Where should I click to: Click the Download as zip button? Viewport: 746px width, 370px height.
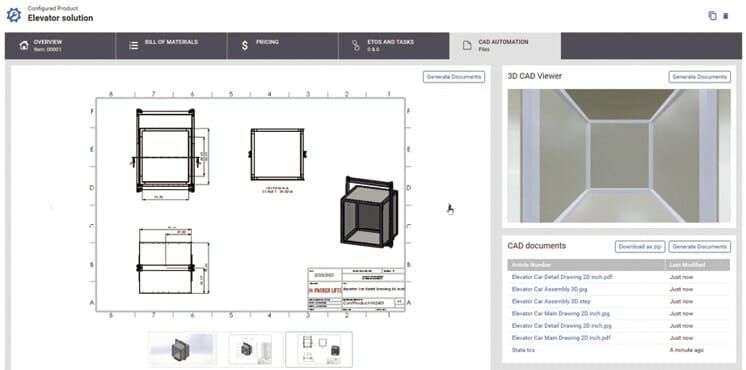coord(639,246)
